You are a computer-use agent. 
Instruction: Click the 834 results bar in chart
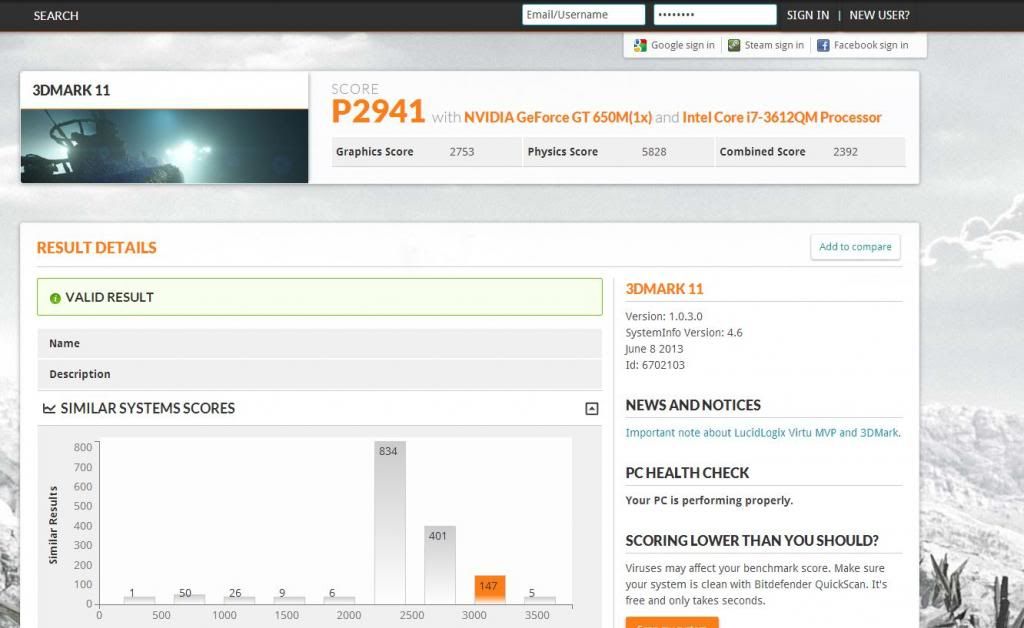390,523
